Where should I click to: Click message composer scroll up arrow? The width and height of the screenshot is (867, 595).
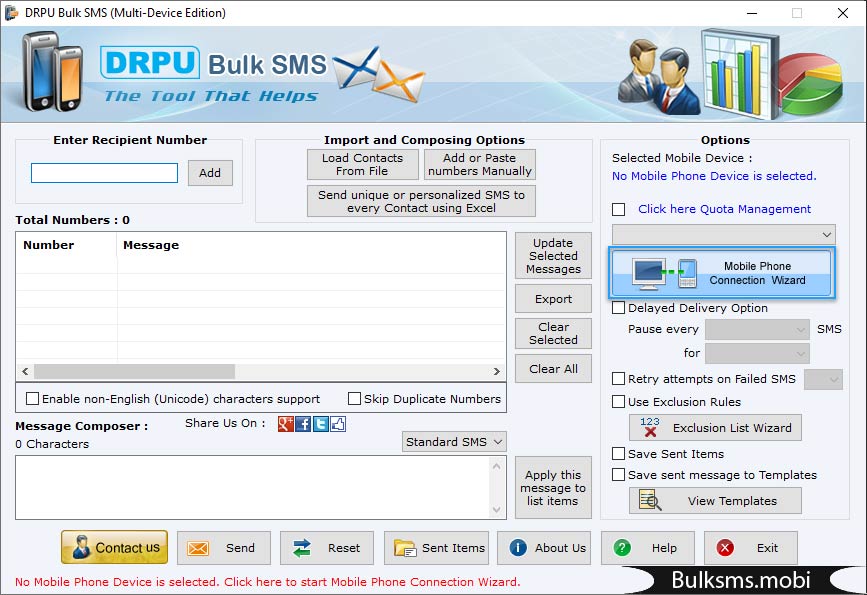497,467
